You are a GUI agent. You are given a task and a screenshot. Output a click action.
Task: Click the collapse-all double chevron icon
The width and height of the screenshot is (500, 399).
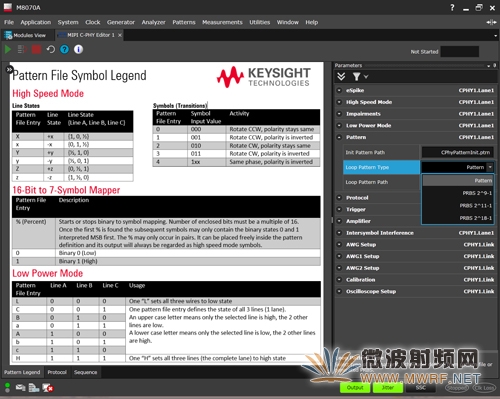(x=341, y=77)
